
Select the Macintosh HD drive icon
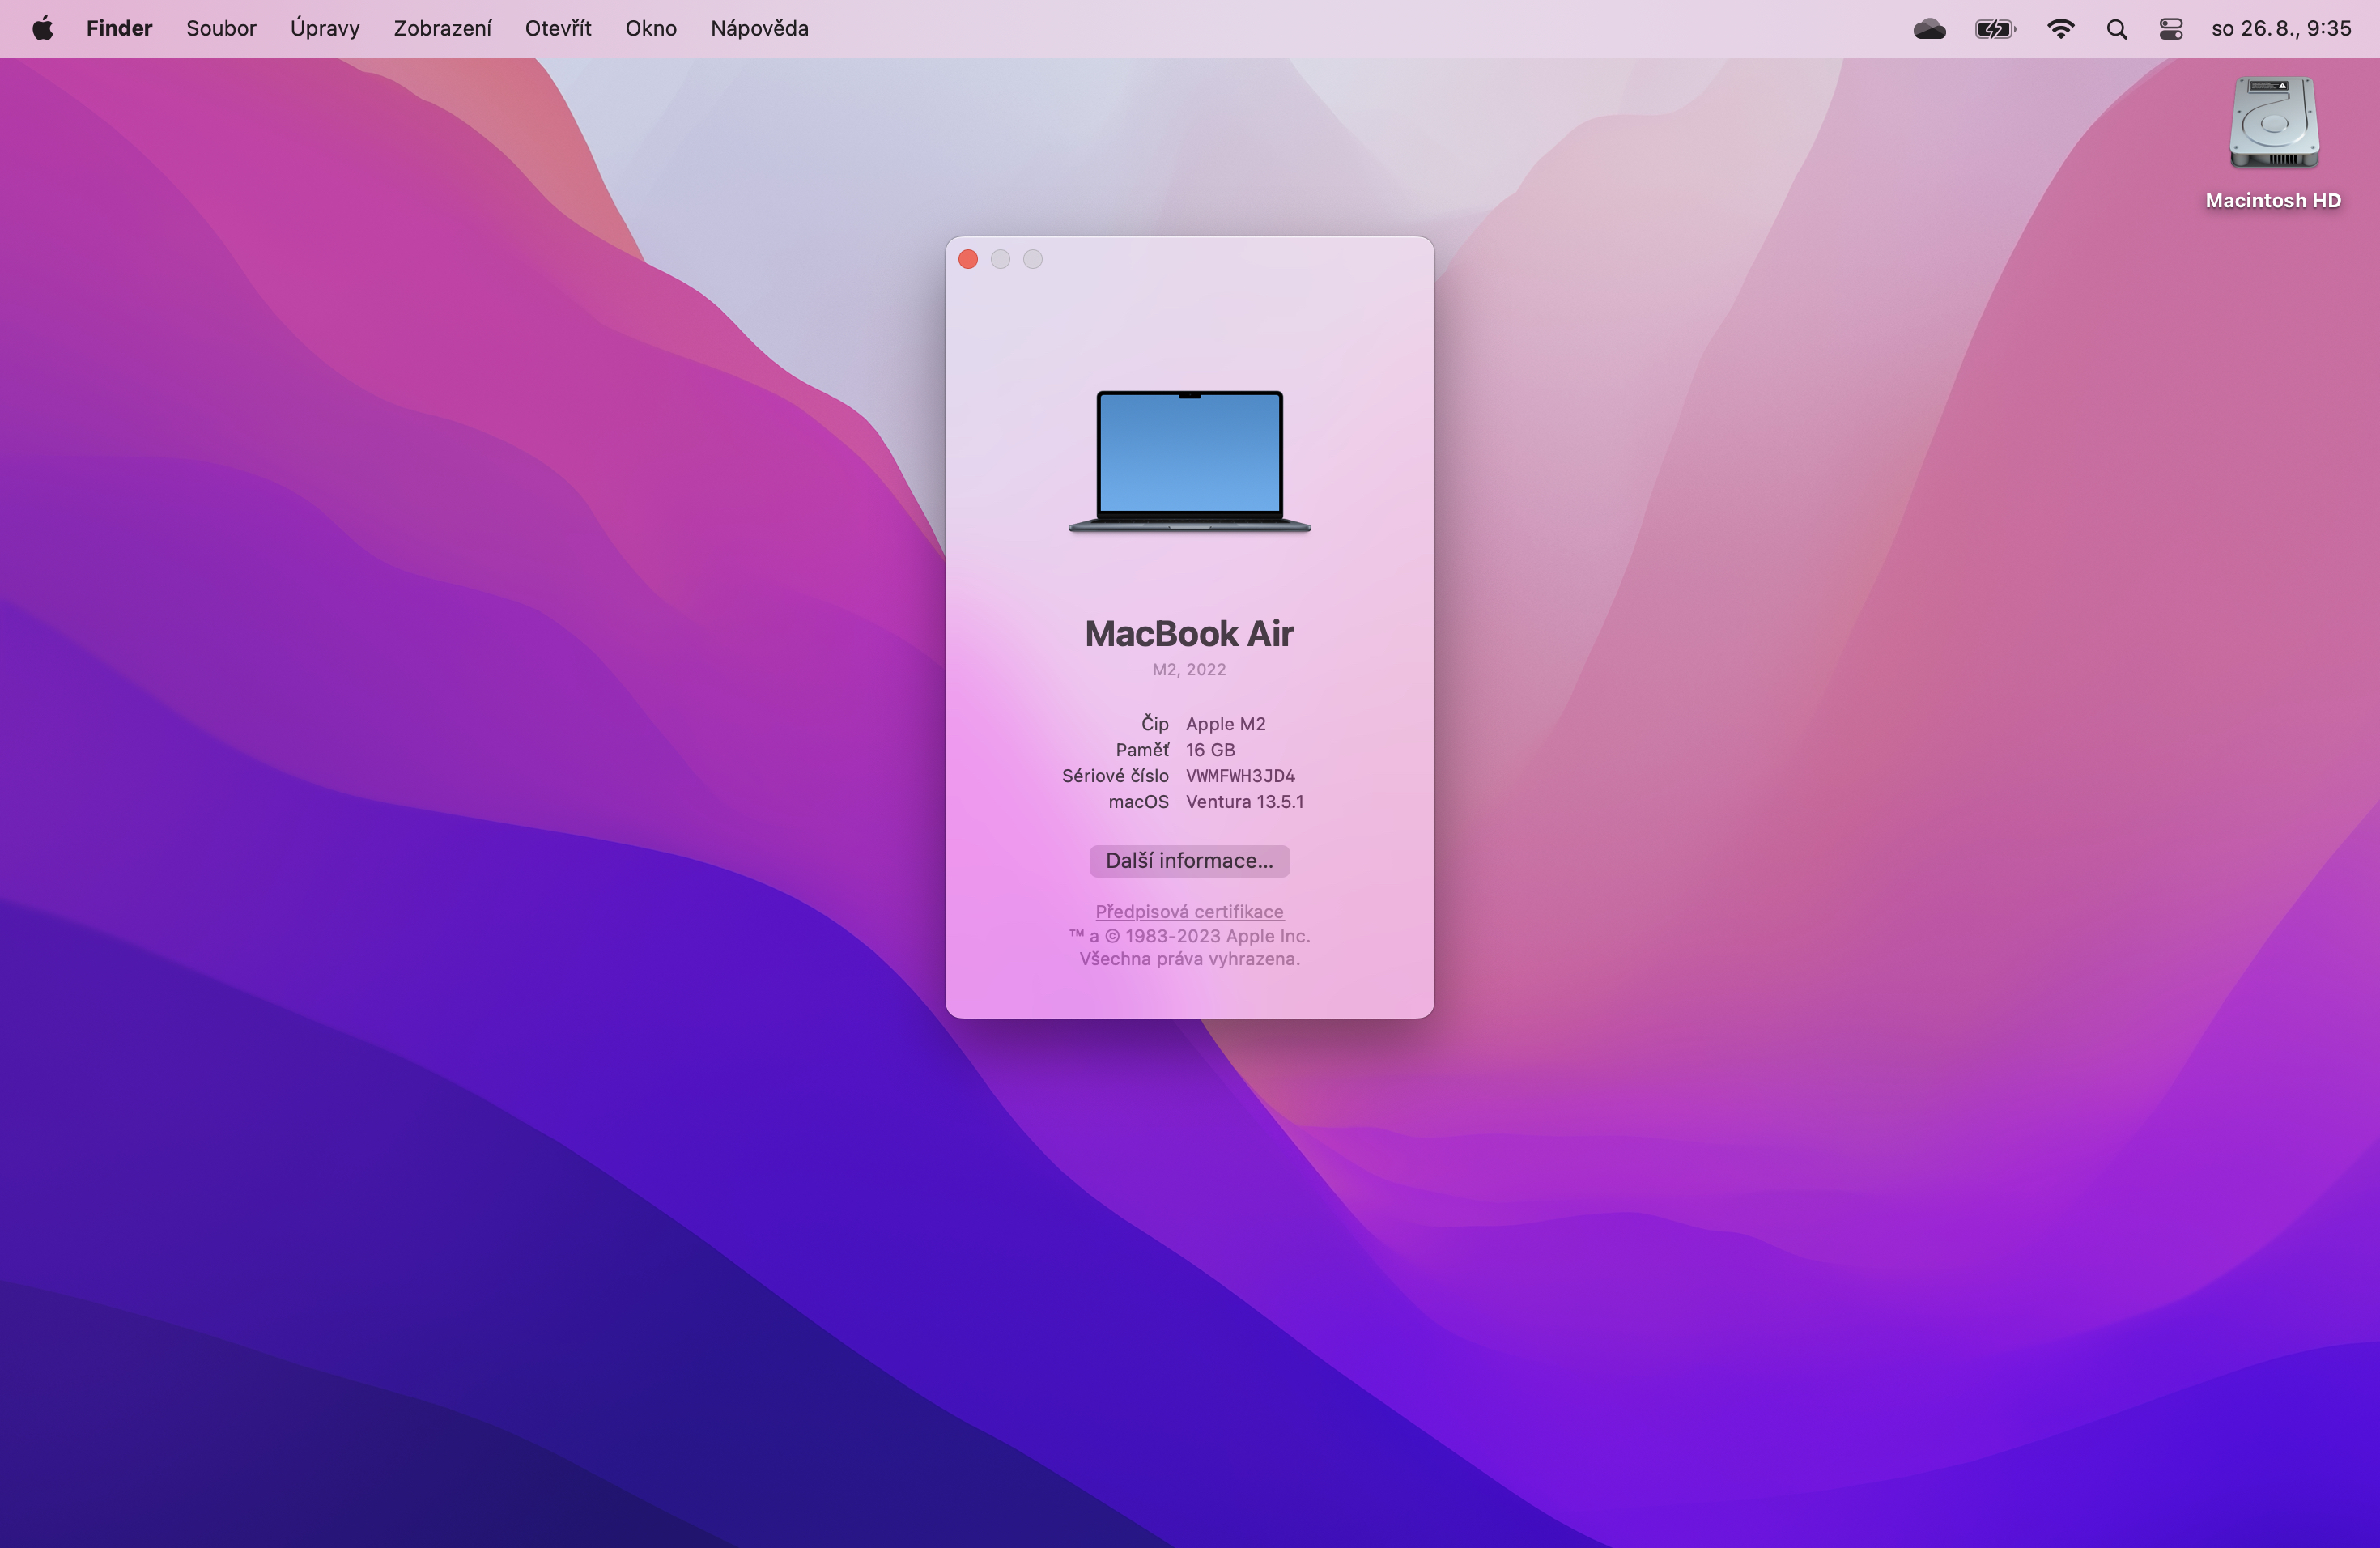(x=2273, y=124)
